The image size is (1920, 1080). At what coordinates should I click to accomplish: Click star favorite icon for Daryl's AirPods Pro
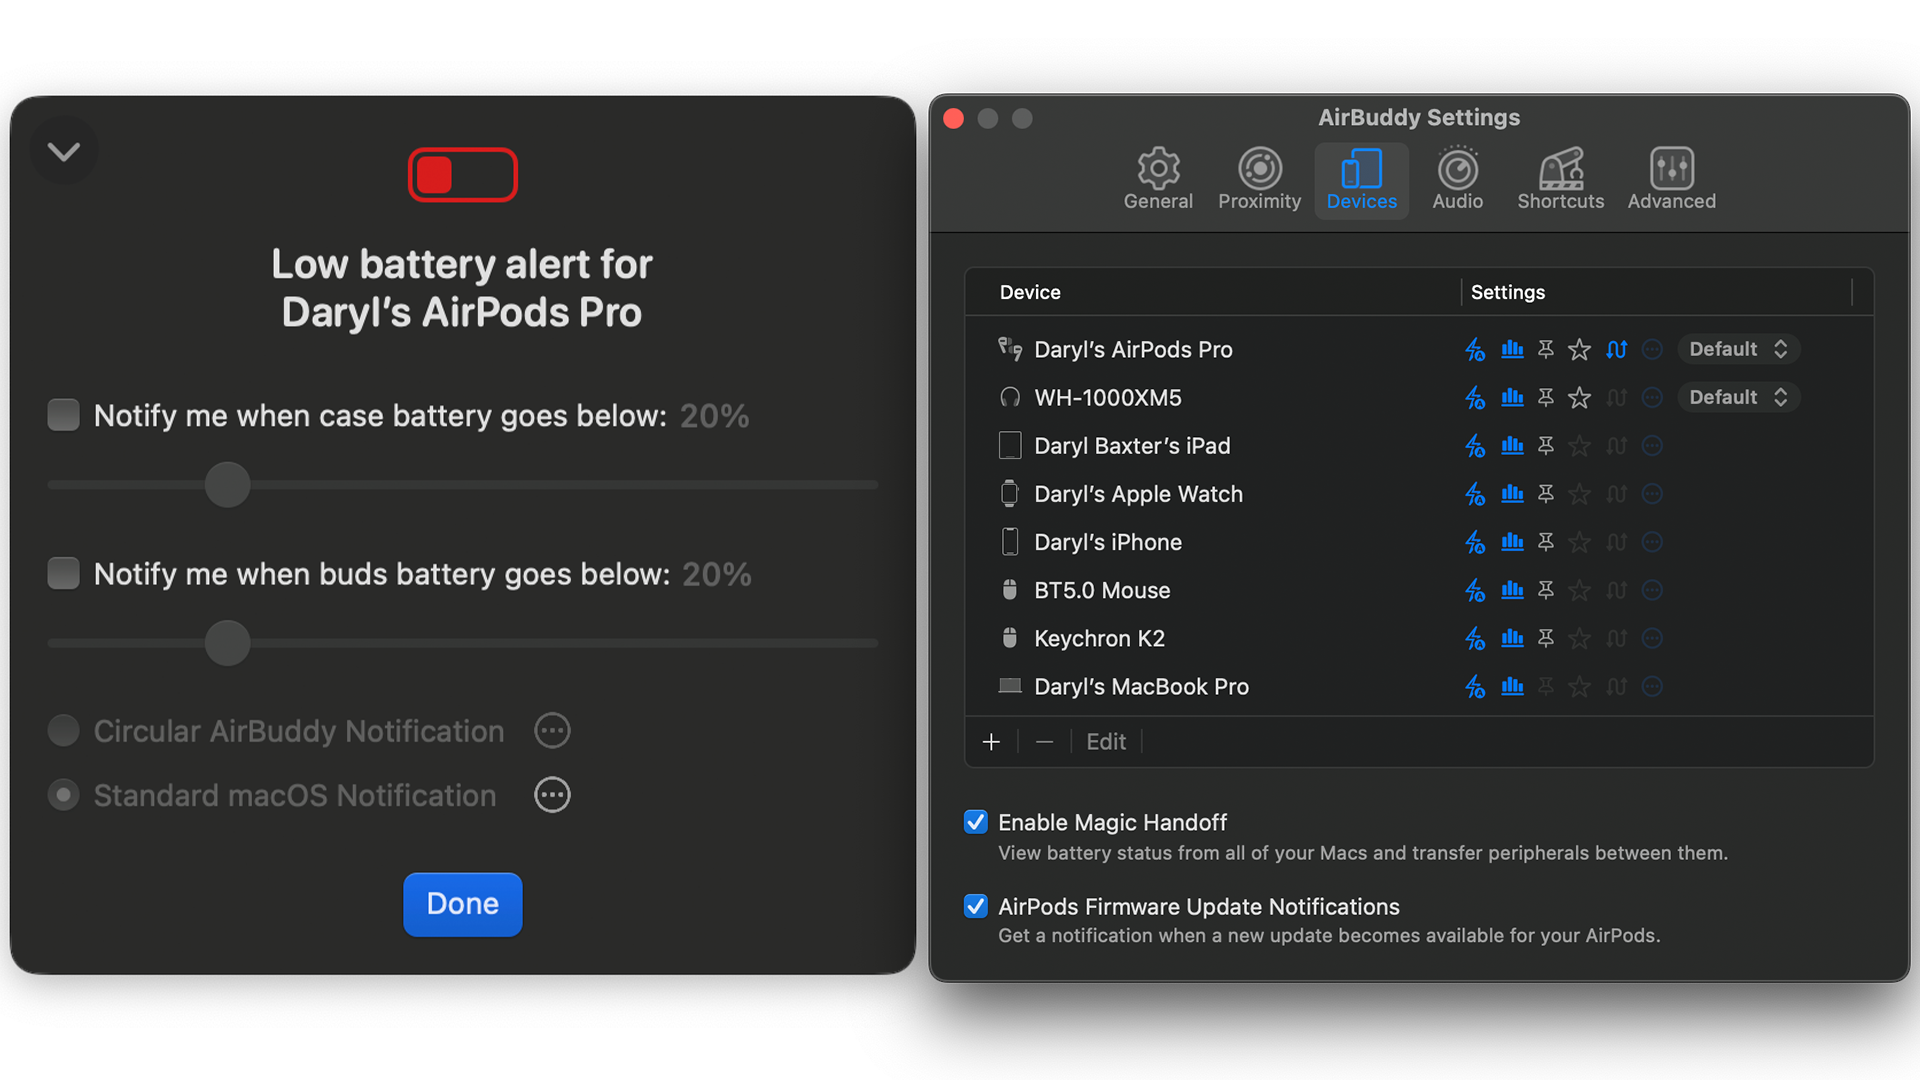click(1579, 349)
